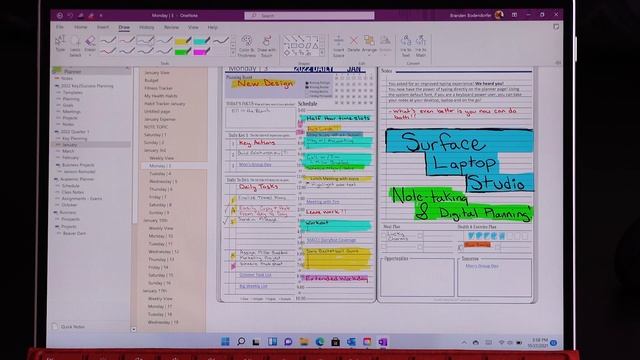Collapse the ribbon with the arrow at its right end
This screenshot has width=640, height=360.
tap(558, 62)
